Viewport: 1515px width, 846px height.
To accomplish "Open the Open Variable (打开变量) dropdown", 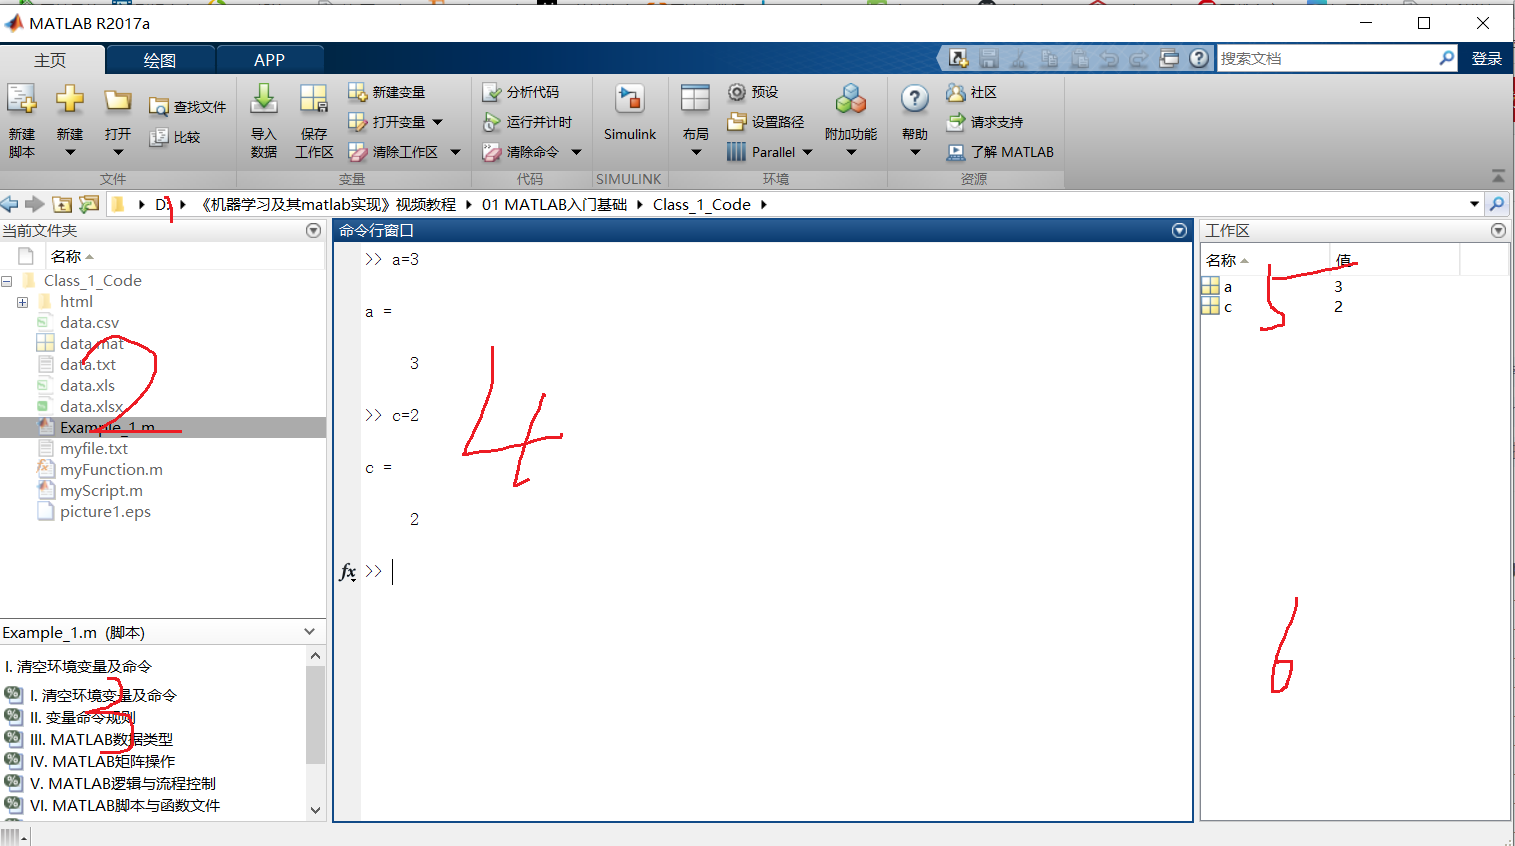I will coord(437,122).
